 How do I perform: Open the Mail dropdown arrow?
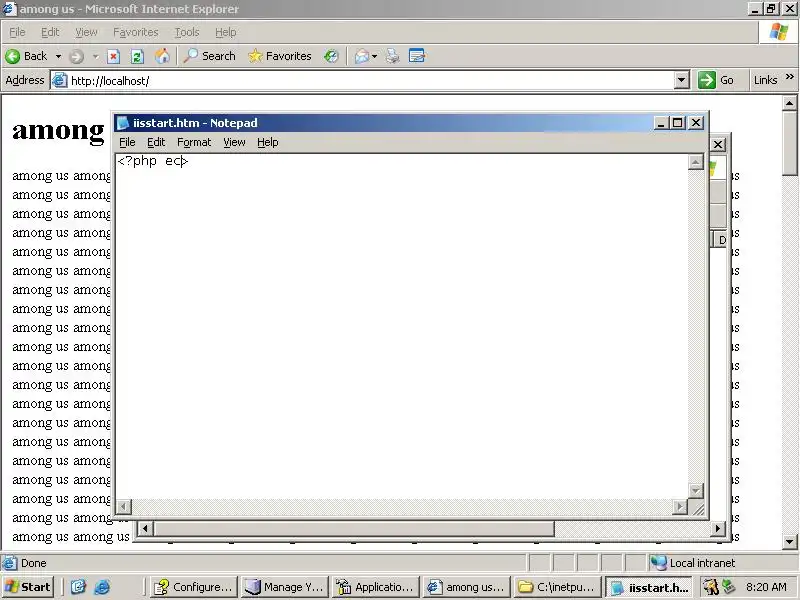(374, 56)
